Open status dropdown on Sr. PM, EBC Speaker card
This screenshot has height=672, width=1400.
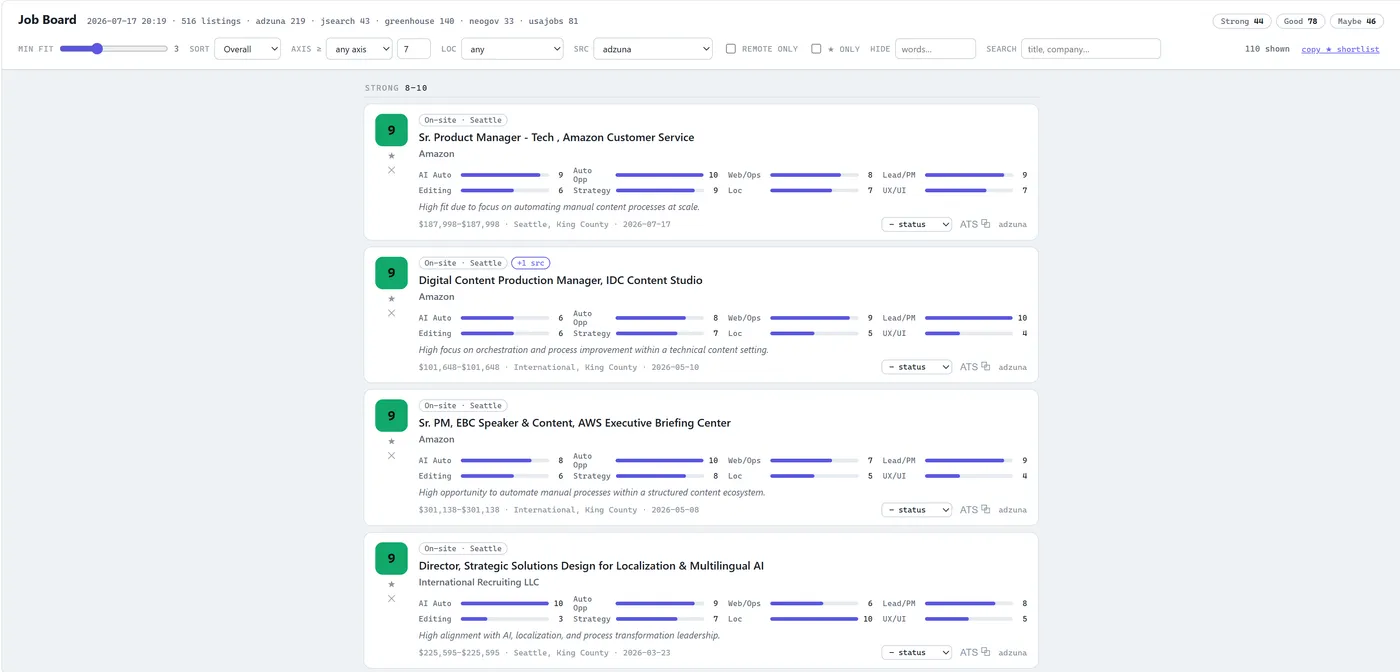[x=917, y=510]
